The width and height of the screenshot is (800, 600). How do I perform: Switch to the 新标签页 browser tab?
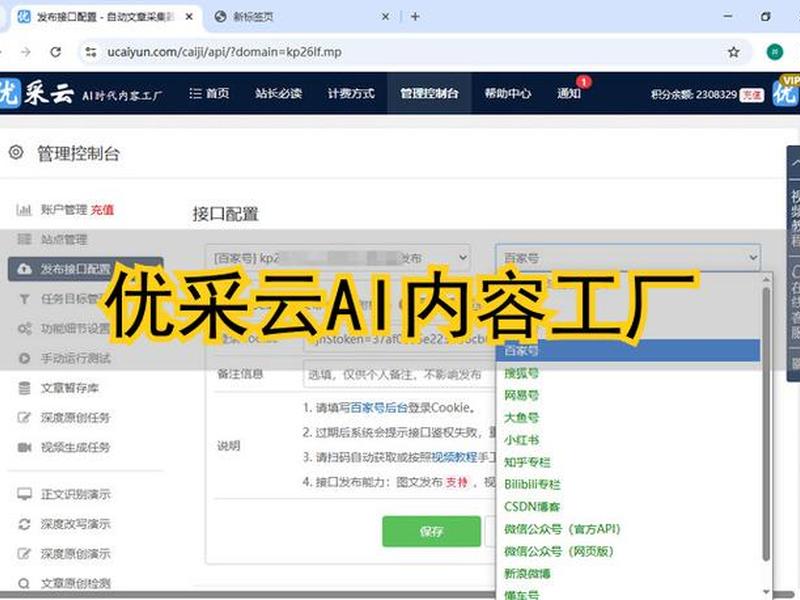pos(301,17)
